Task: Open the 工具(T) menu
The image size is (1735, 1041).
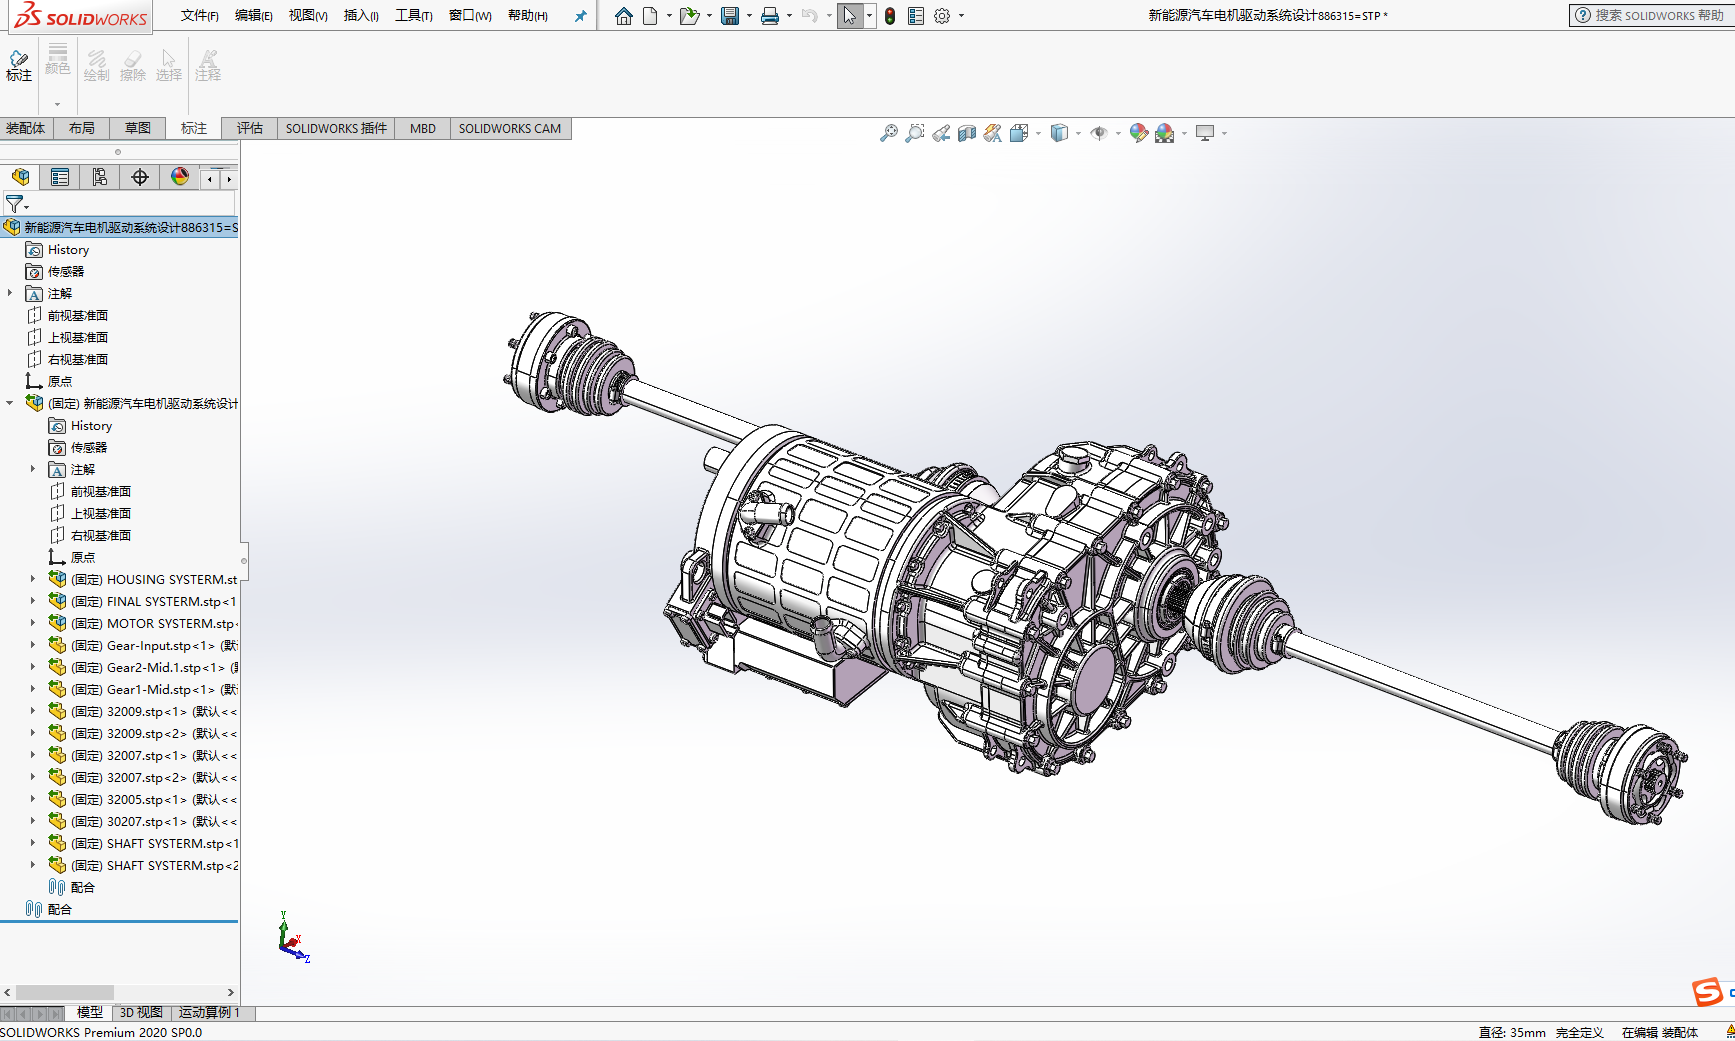Action: pyautogui.click(x=414, y=16)
